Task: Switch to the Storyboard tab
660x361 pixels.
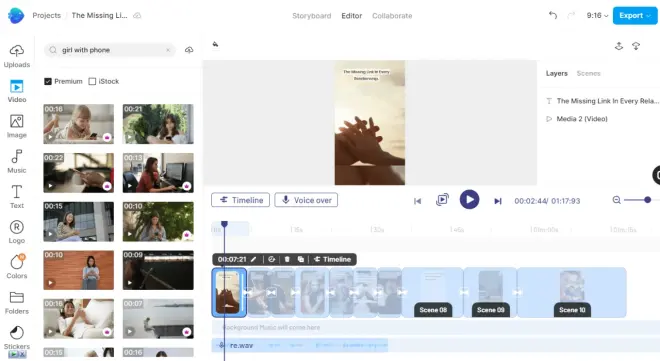Action: [311, 16]
